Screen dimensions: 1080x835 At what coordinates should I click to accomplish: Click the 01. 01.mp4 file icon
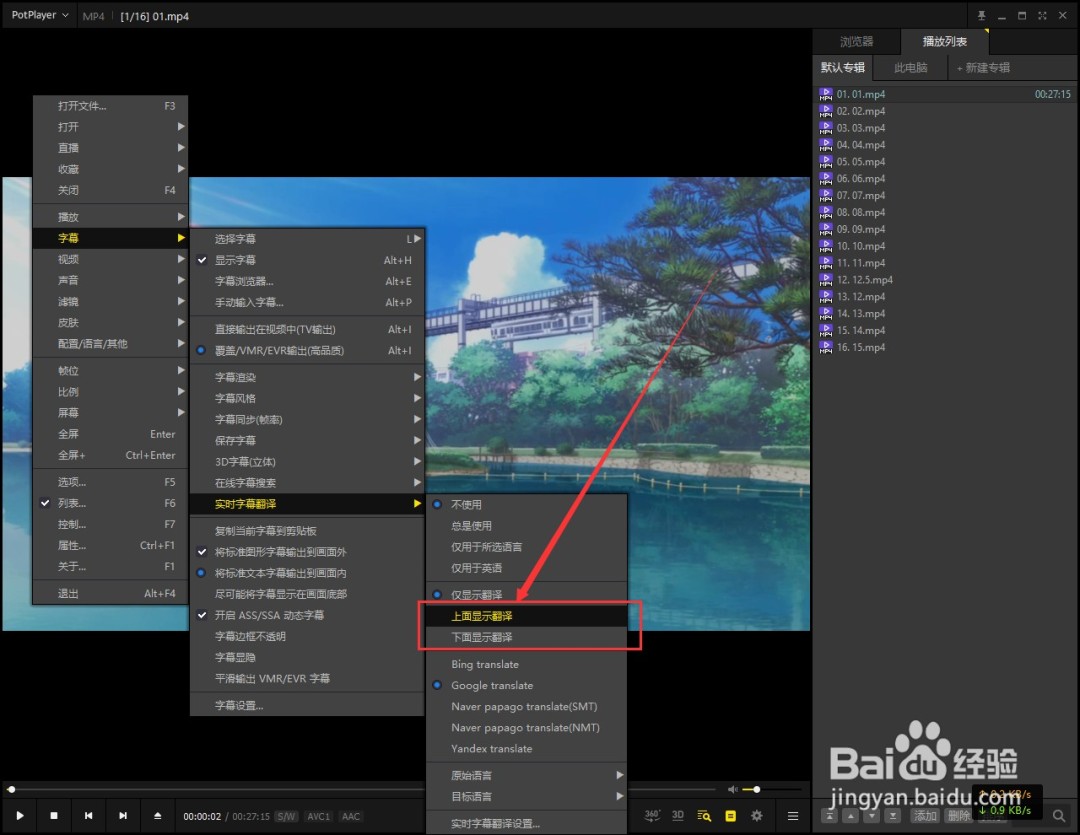pos(826,94)
